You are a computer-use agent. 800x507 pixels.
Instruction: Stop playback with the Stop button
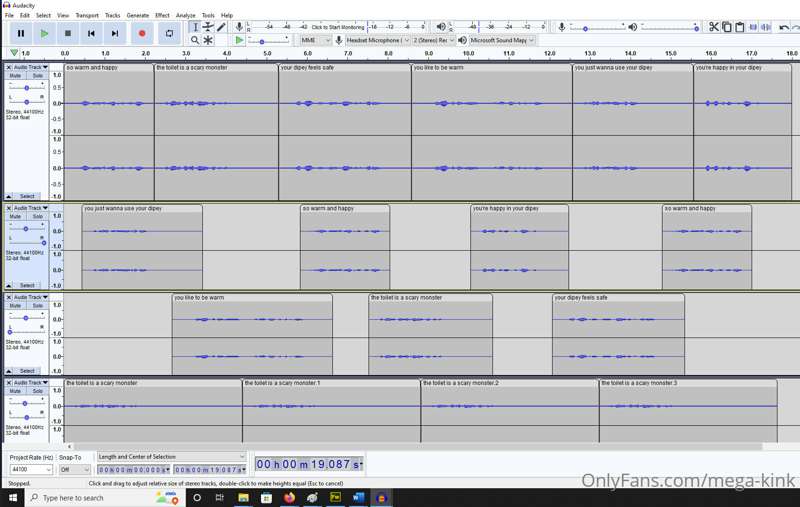[x=68, y=34]
